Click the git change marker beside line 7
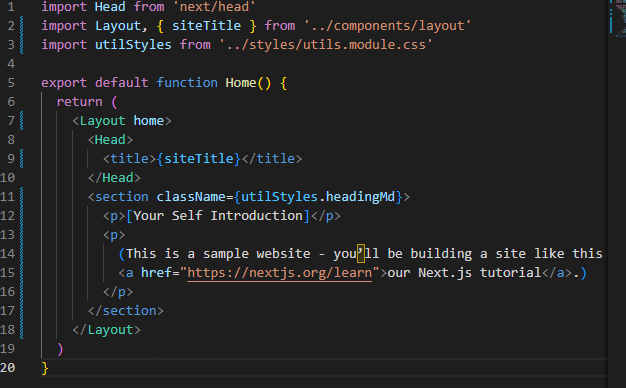The height and width of the screenshot is (388, 626). (x=22, y=121)
